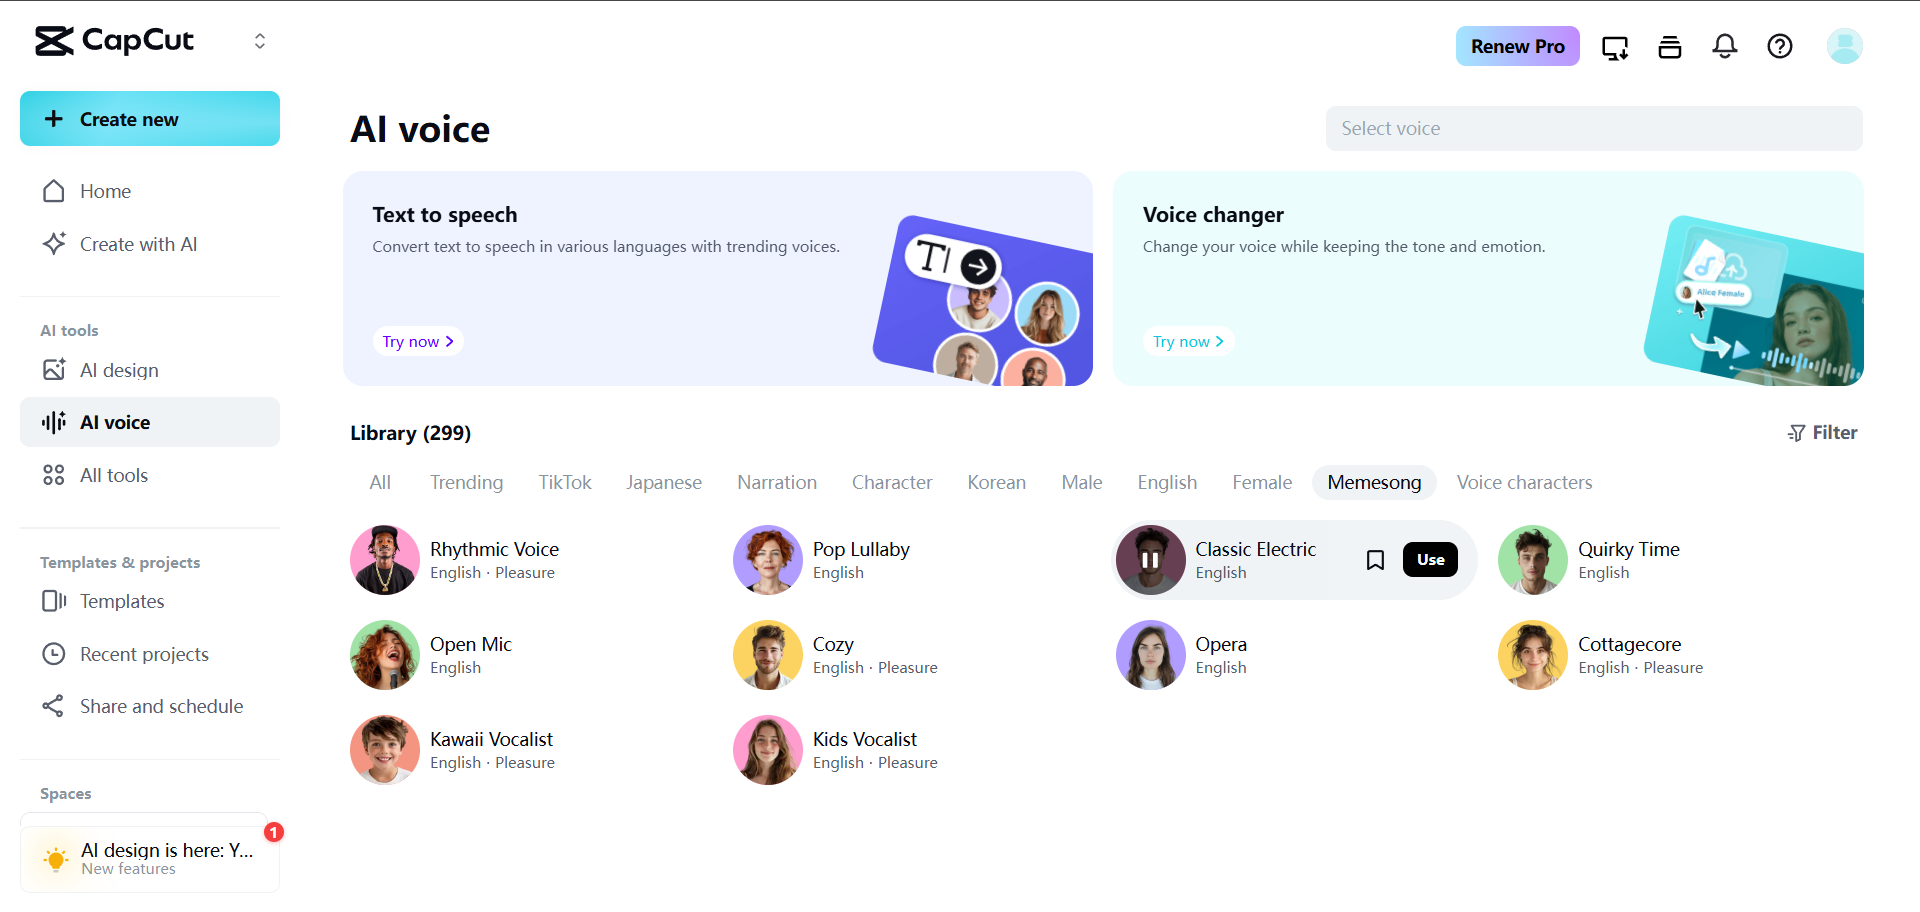The width and height of the screenshot is (1920, 912).
Task: Click the Quirky Time voice name
Action: [1629, 549]
